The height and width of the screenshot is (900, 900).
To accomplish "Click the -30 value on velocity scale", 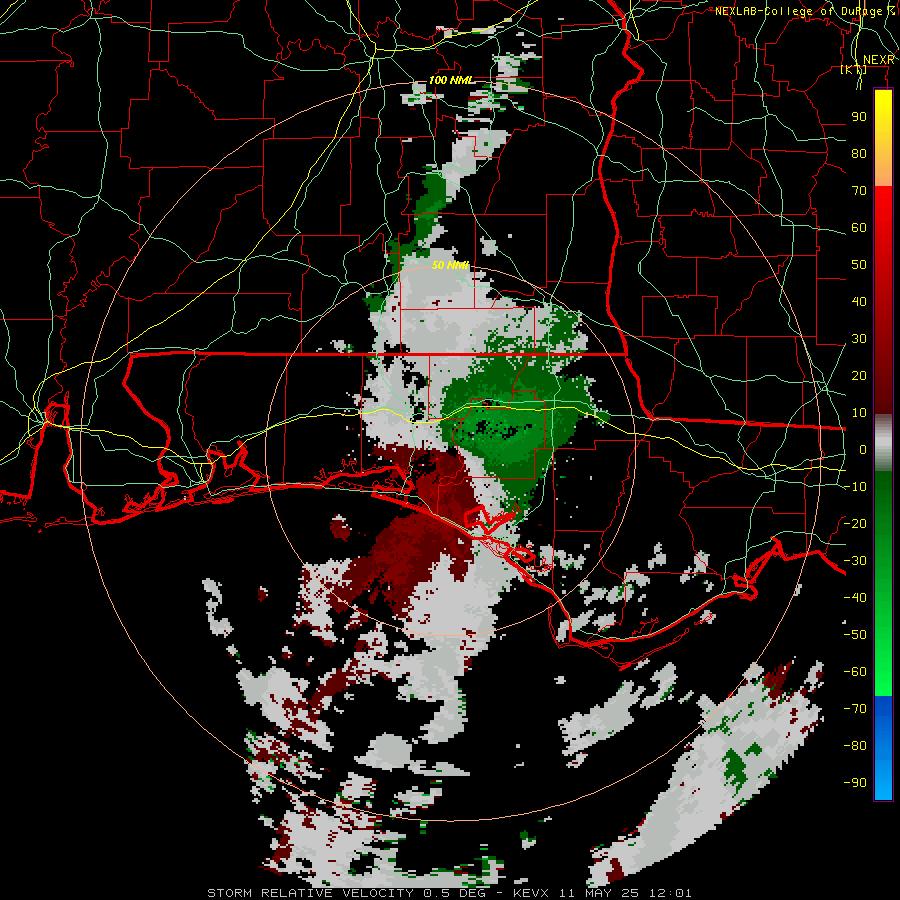I will 855,561.
